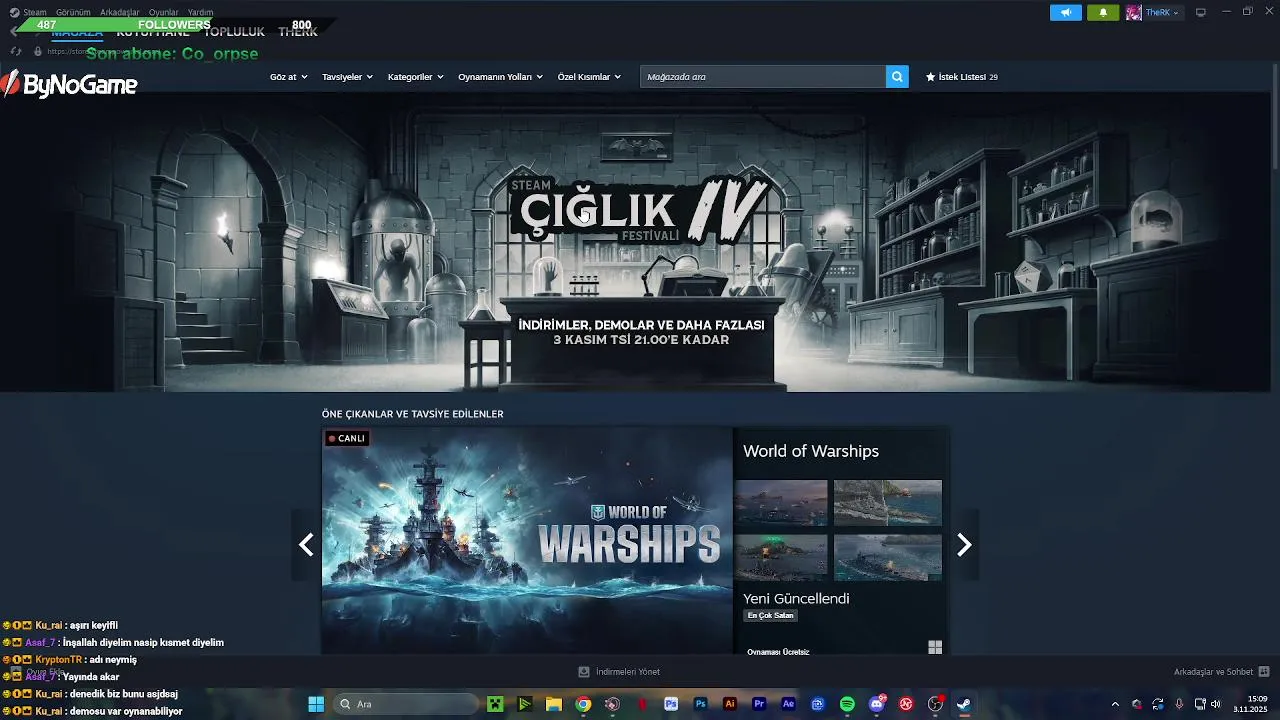Select the second World of Warships screenshot
Image resolution: width=1280 pixels, height=720 pixels.
(888, 502)
